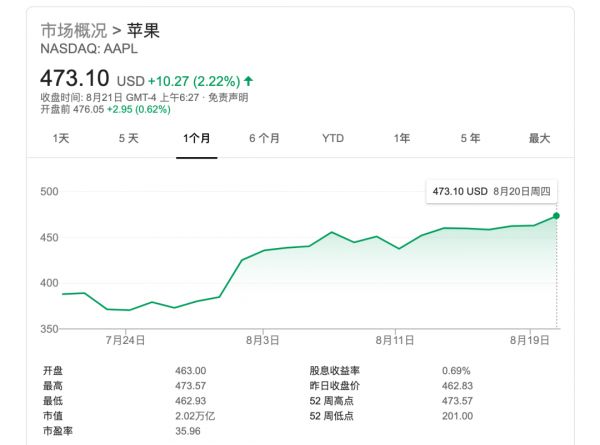
Task: Click the 8月3日 date axis label
Action: pos(262,340)
